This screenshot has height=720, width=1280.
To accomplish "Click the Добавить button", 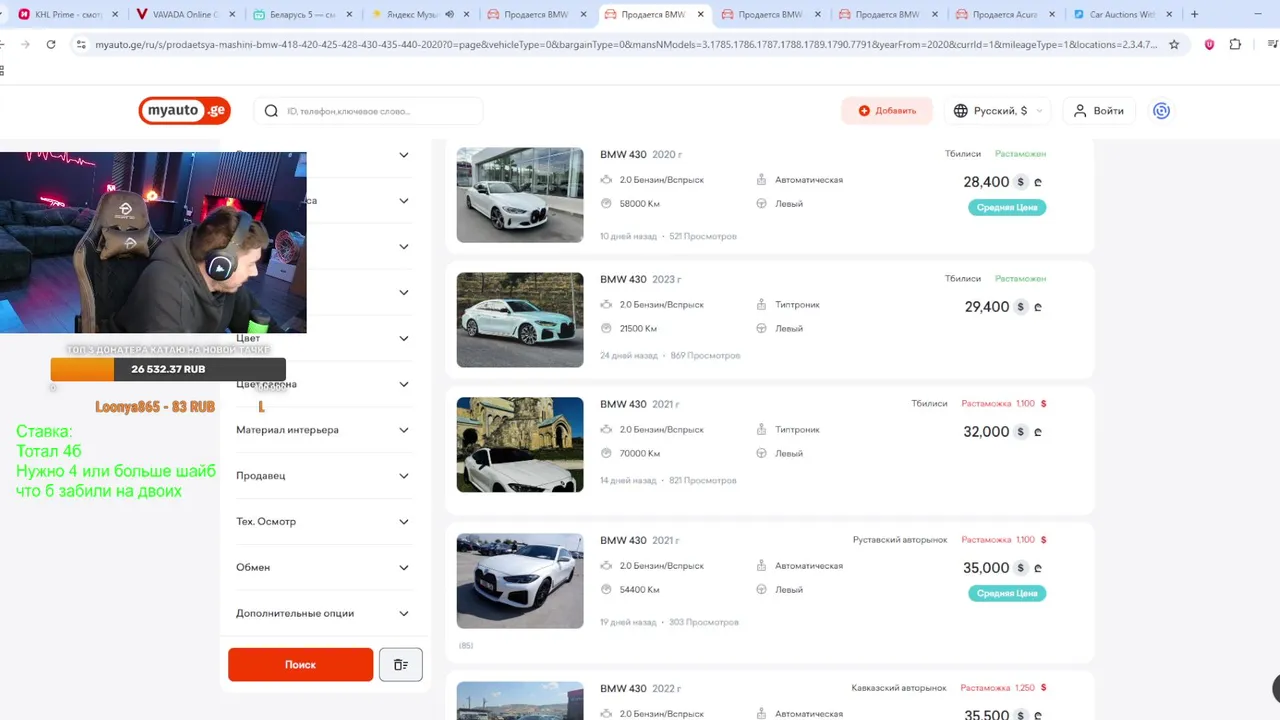I will coord(887,111).
